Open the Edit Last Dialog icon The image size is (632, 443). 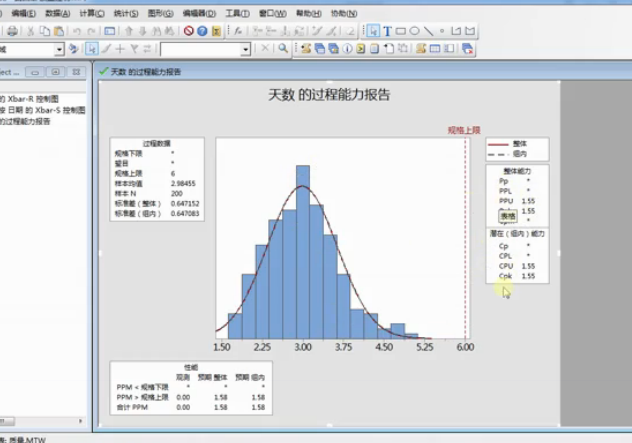tap(110, 31)
